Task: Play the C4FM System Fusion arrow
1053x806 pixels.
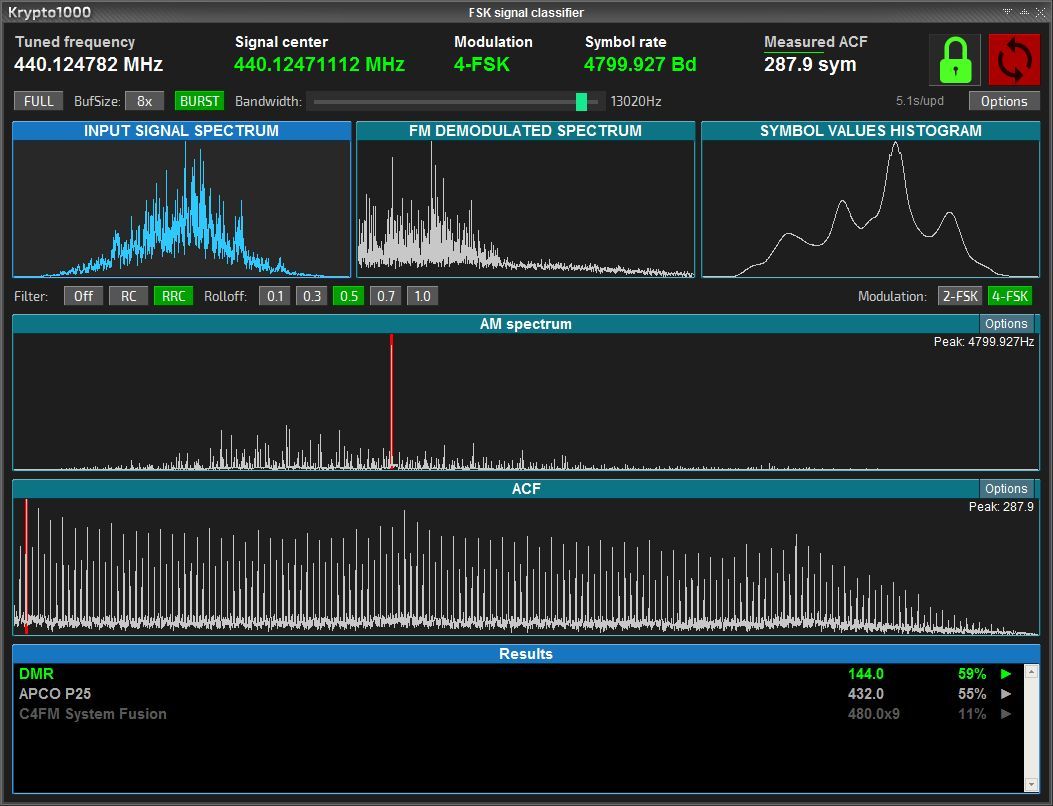Action: pyautogui.click(x=1005, y=714)
